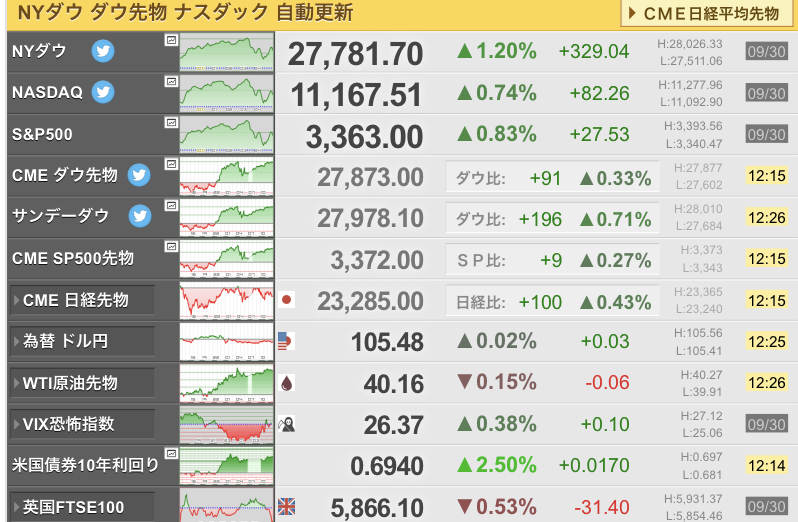Click the Twitter icon next to CME ダウ先物
Screen dimensions: 798x522
(x=139, y=175)
